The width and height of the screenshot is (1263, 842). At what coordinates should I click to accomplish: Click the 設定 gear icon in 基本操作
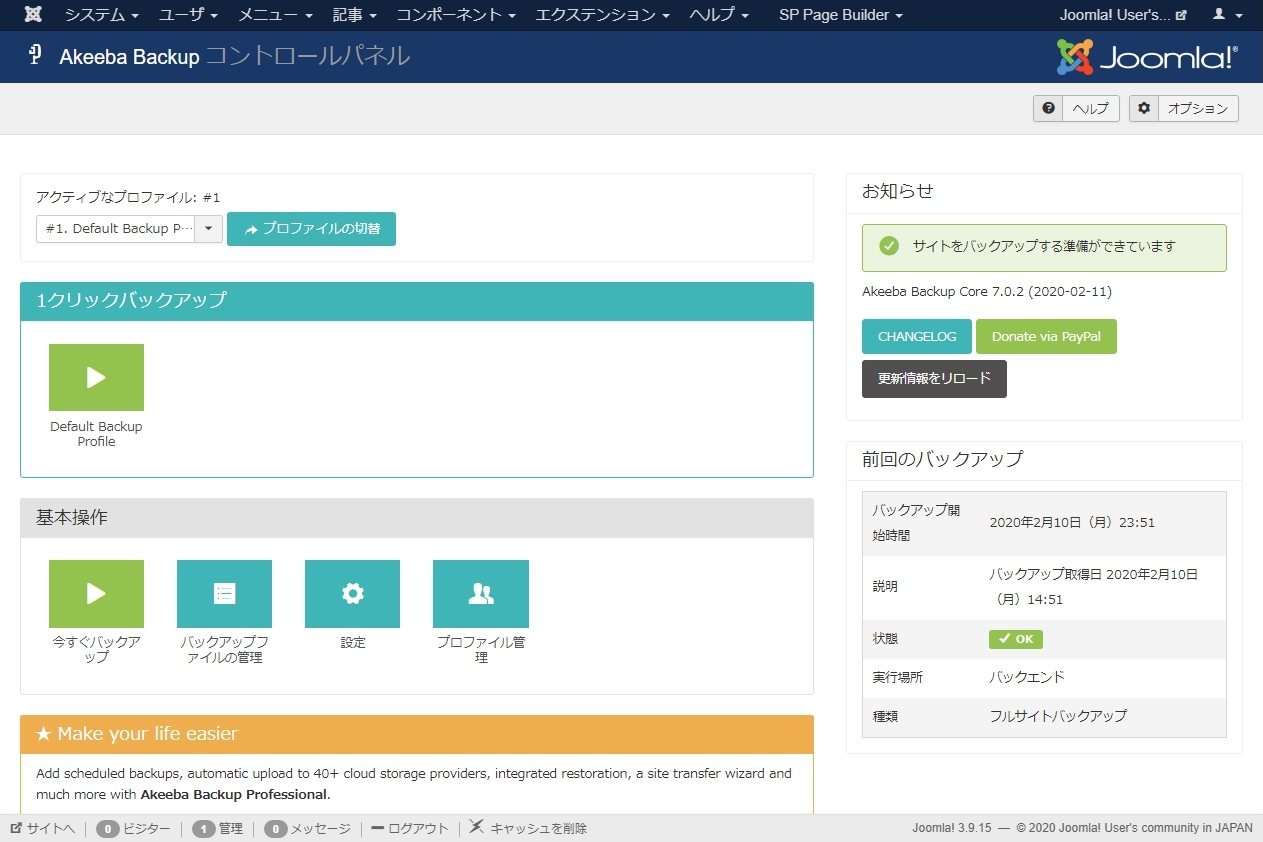pyautogui.click(x=352, y=593)
